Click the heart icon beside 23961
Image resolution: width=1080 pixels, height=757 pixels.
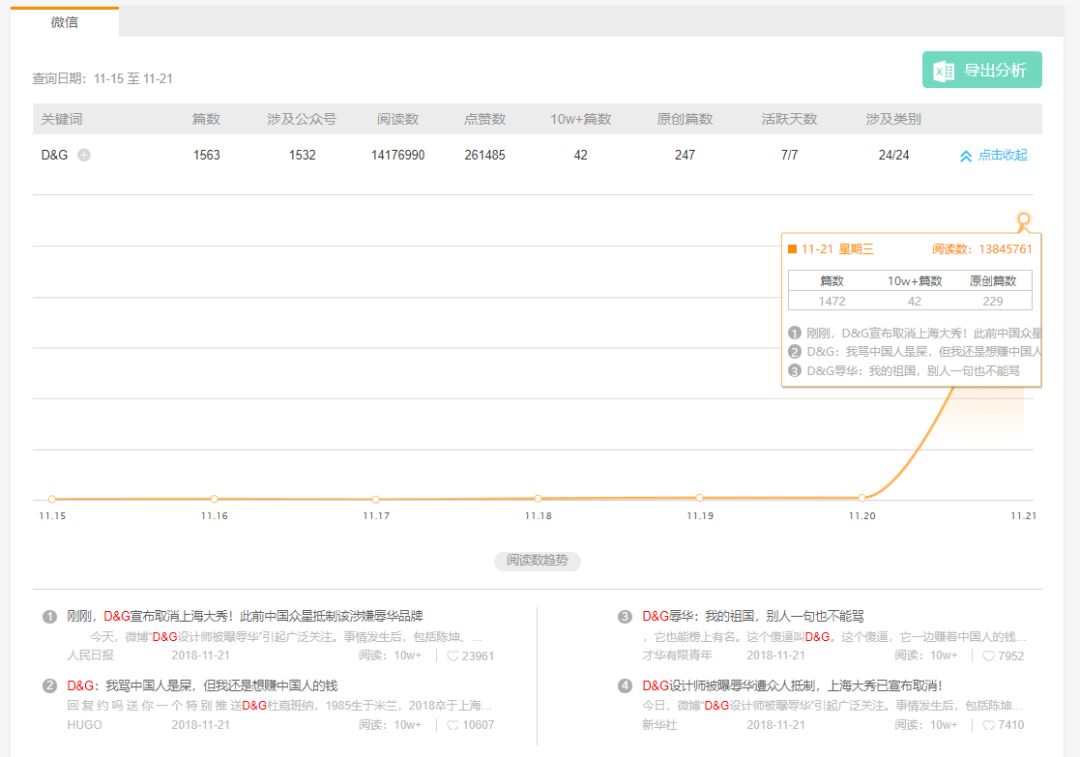click(453, 656)
